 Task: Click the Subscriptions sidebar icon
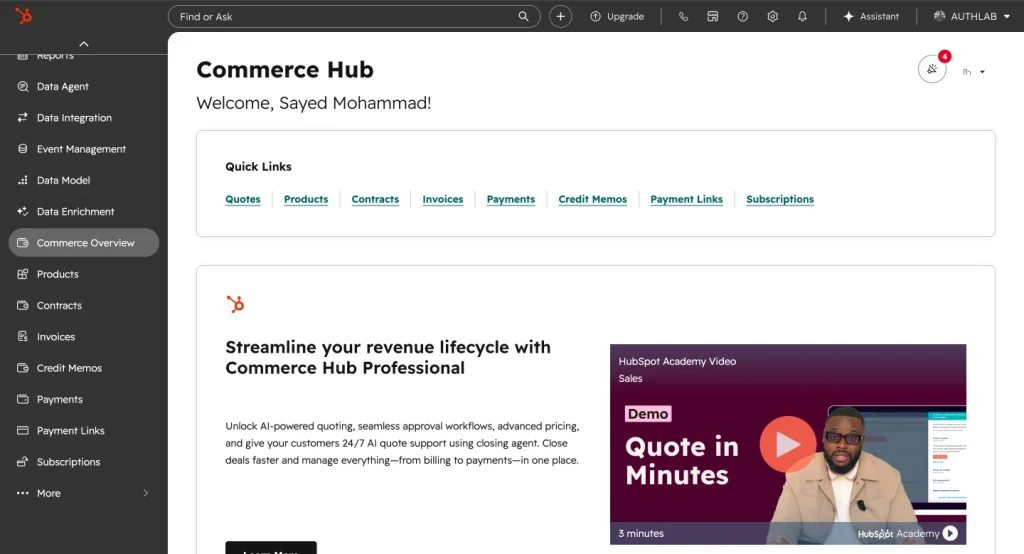click(23, 462)
